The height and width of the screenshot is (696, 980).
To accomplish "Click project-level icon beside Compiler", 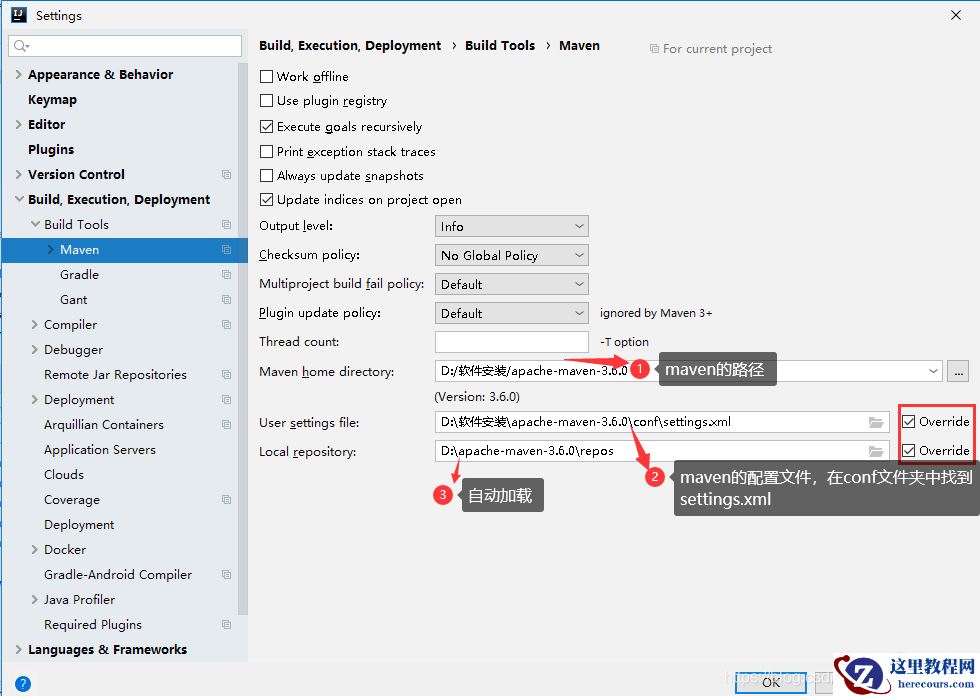I will (226, 324).
